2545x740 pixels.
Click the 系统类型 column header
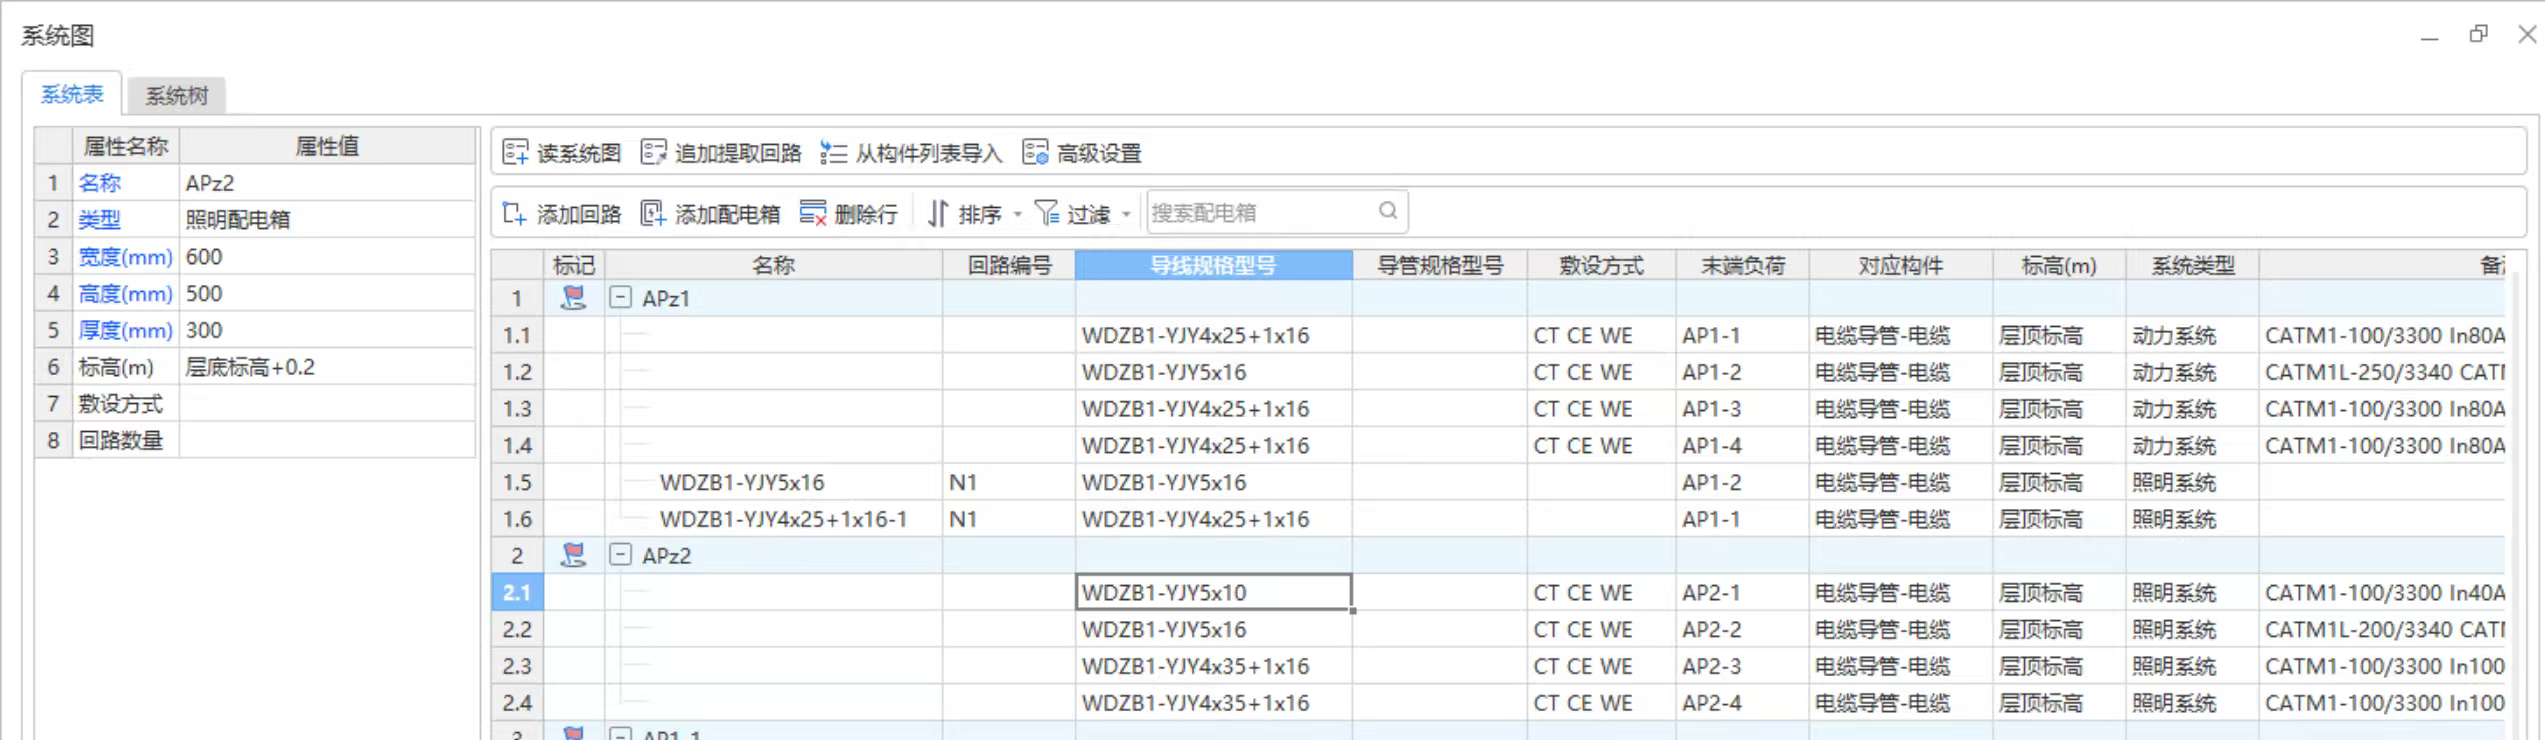(x=2193, y=265)
